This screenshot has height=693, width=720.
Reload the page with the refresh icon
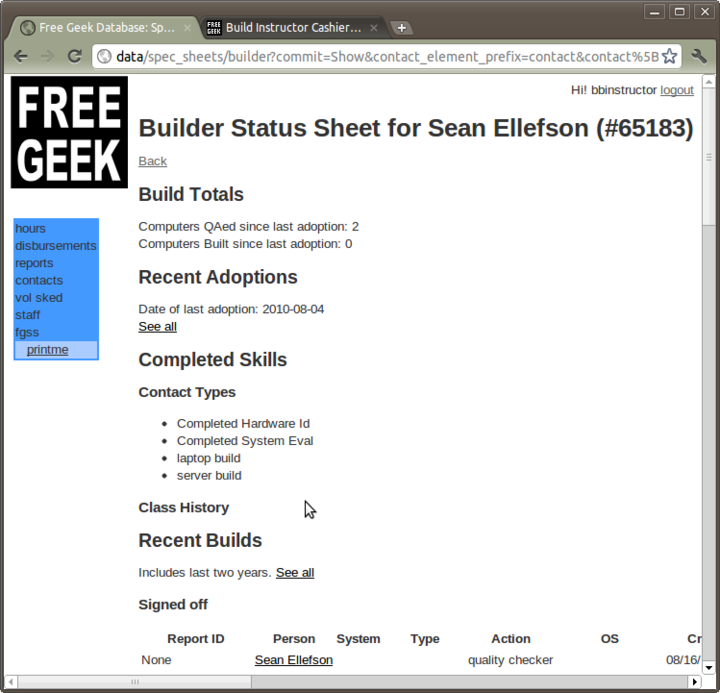[74, 56]
